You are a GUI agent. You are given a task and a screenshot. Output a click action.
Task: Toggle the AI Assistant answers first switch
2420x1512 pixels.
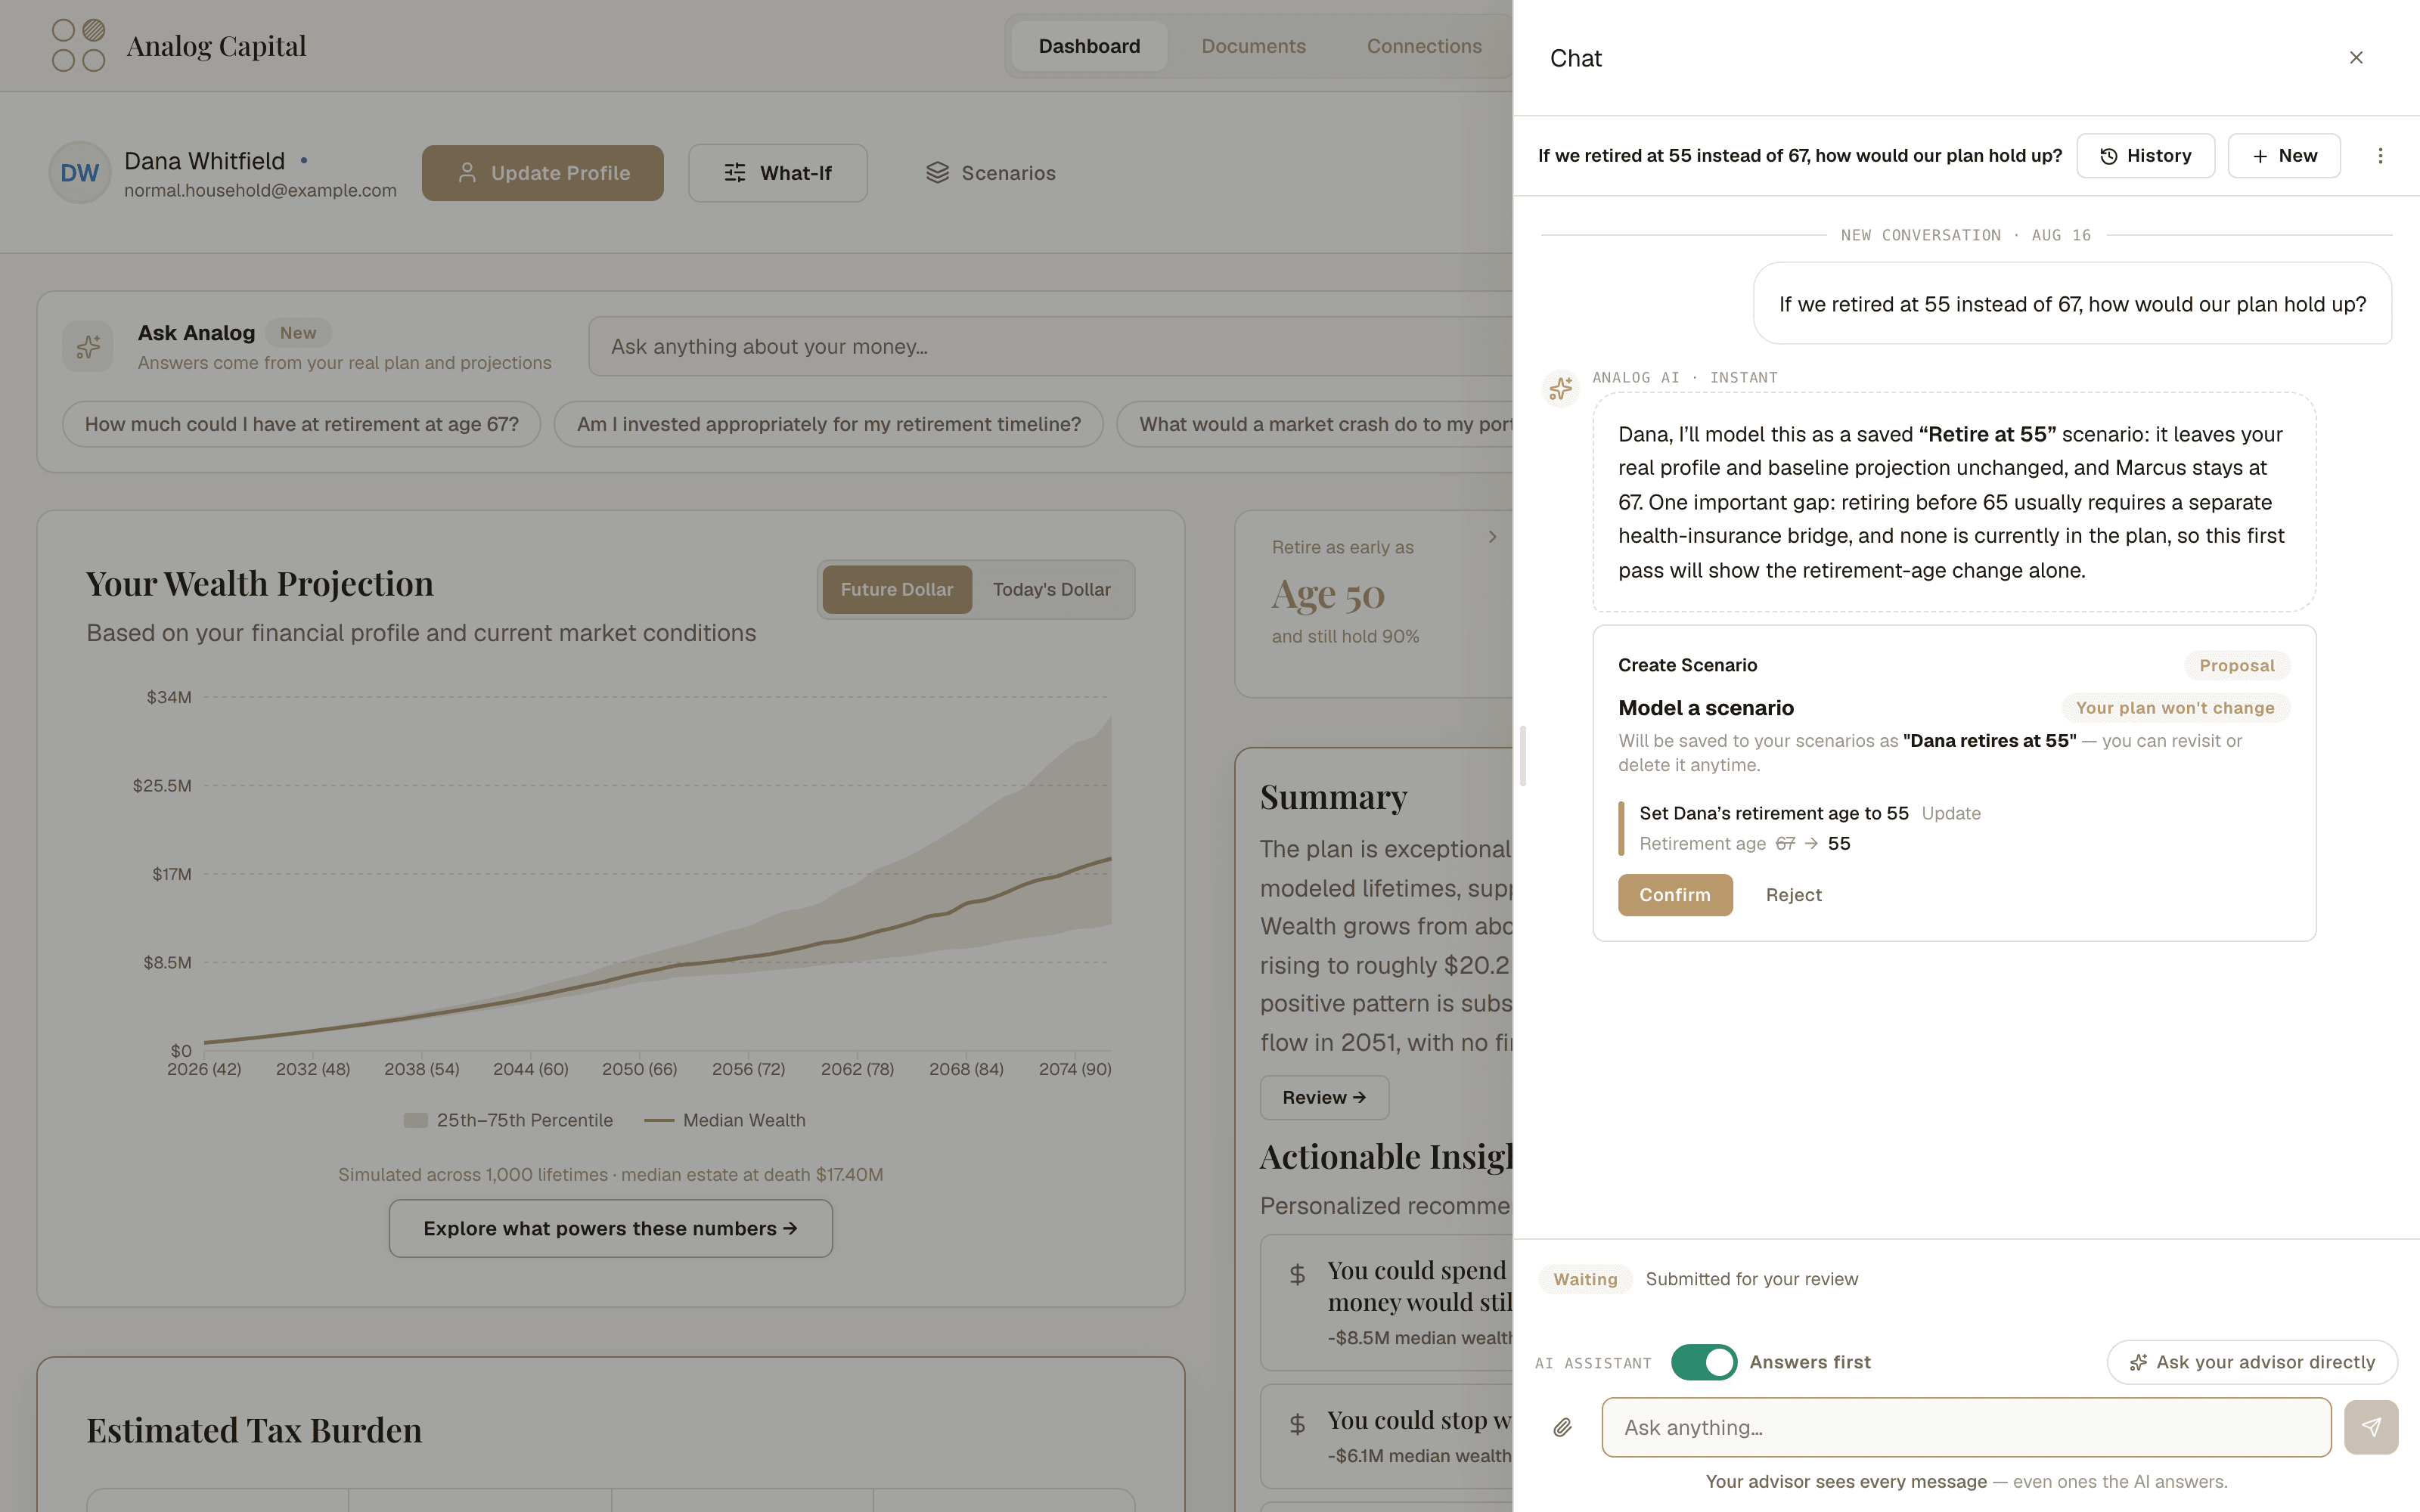click(1704, 1362)
